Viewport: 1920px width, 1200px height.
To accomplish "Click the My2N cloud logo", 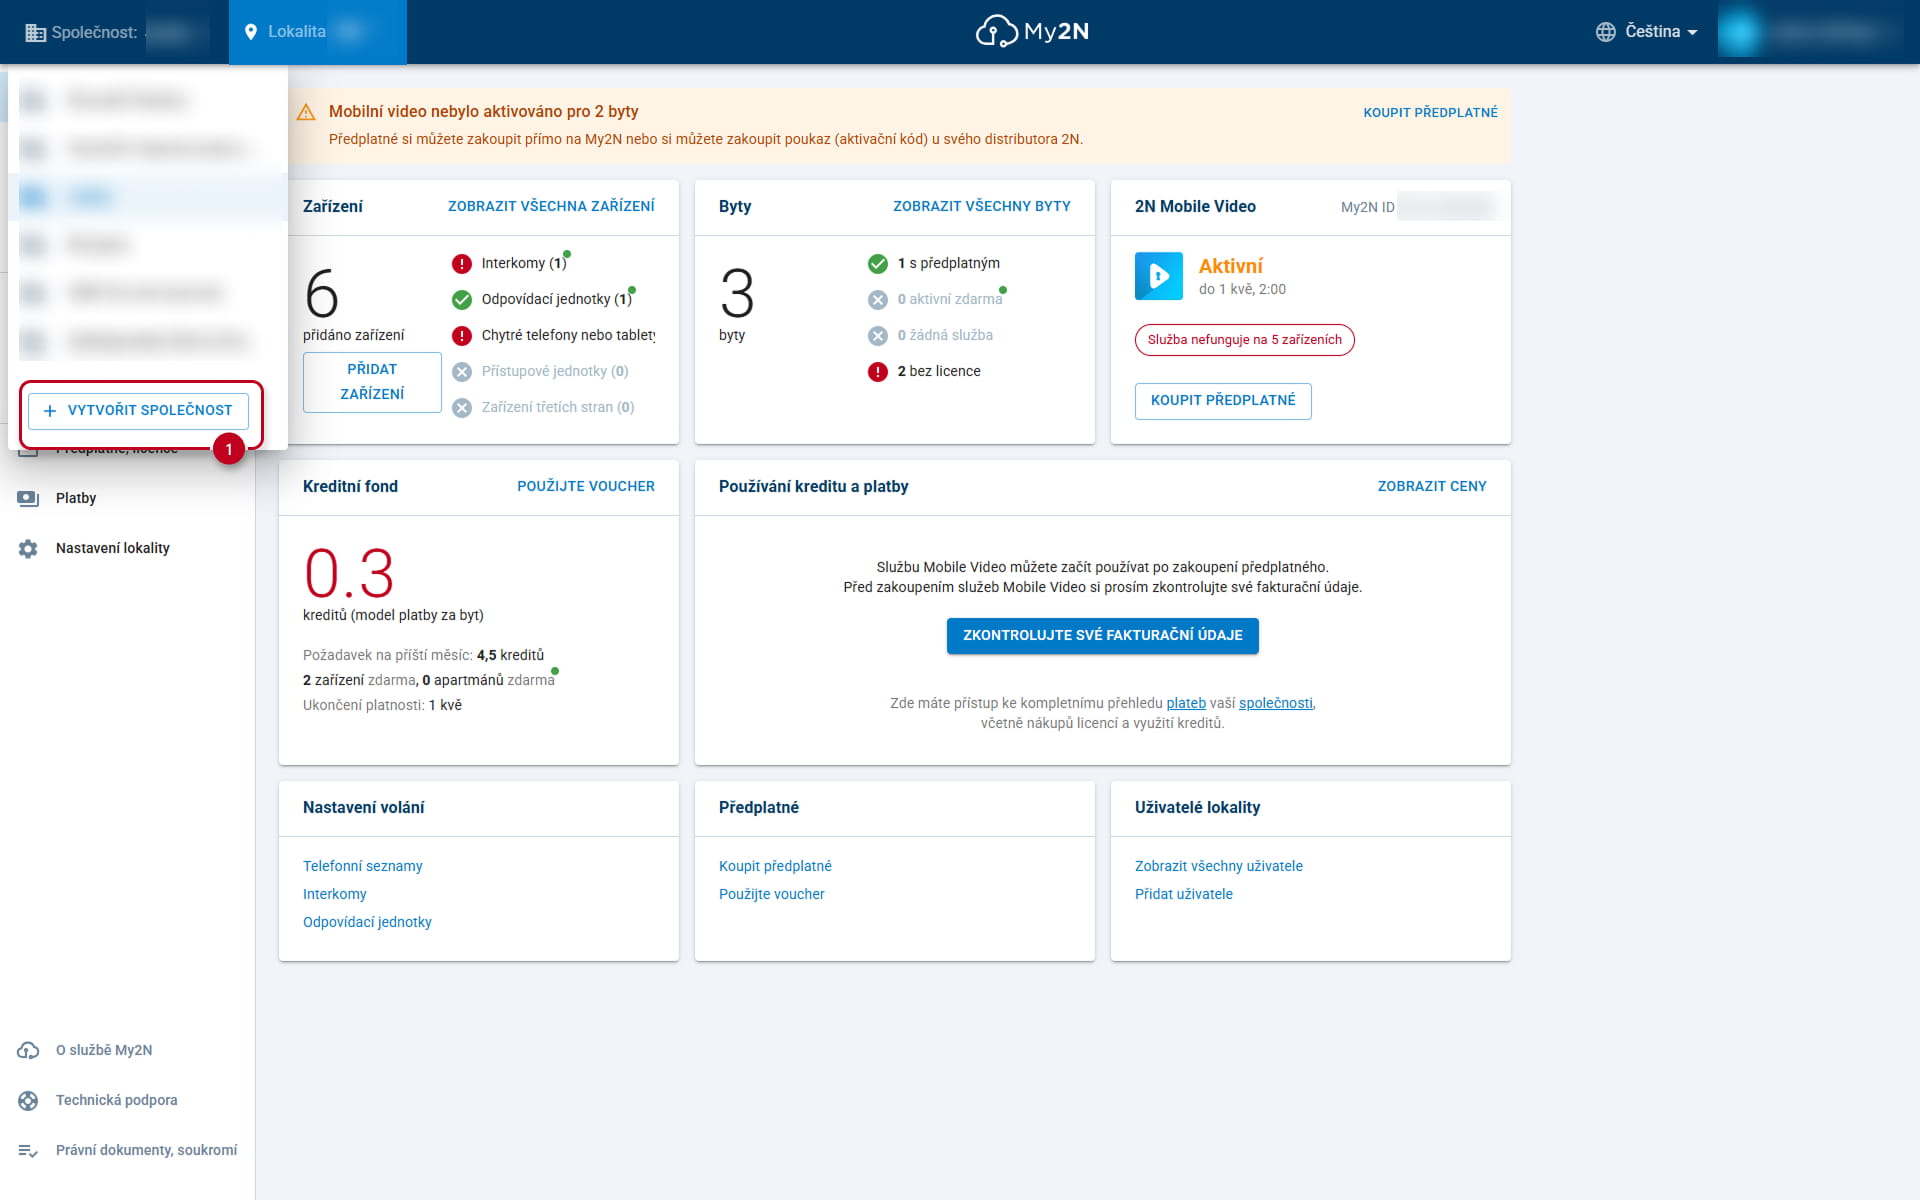I will pos(1032,32).
